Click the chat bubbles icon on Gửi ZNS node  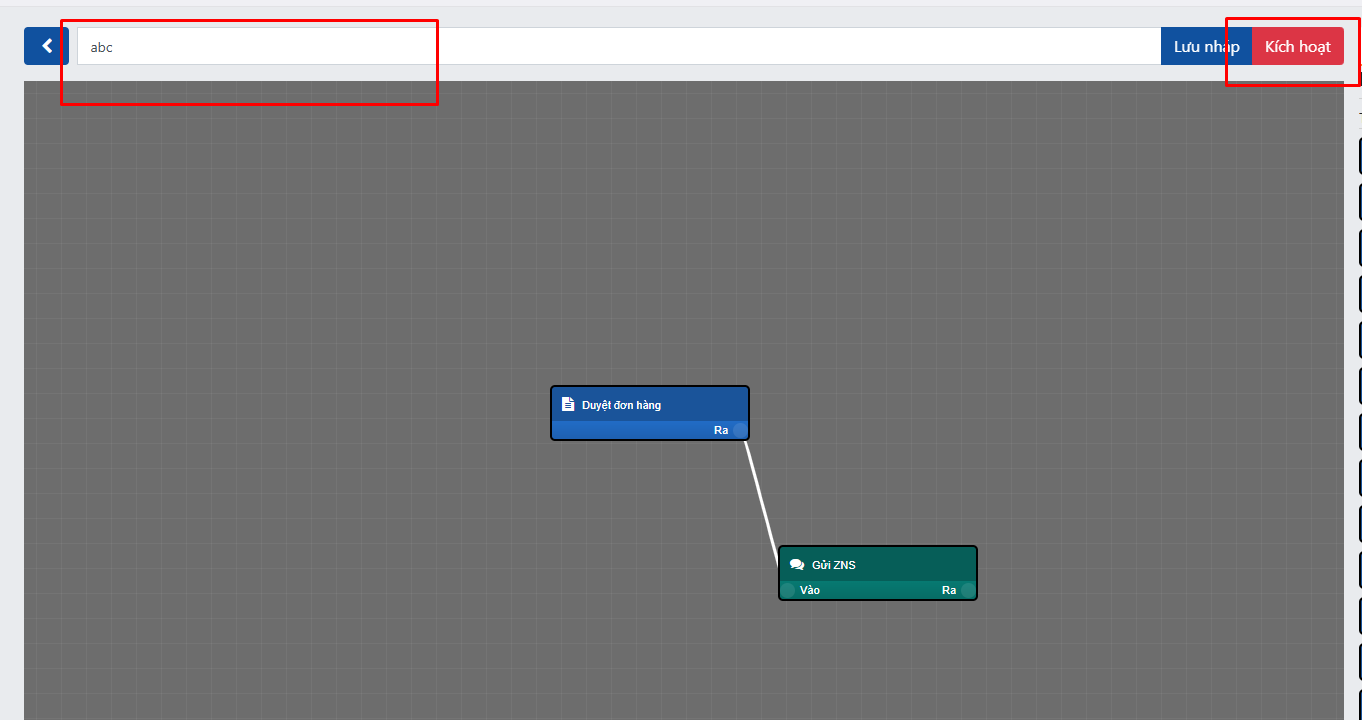(797, 565)
